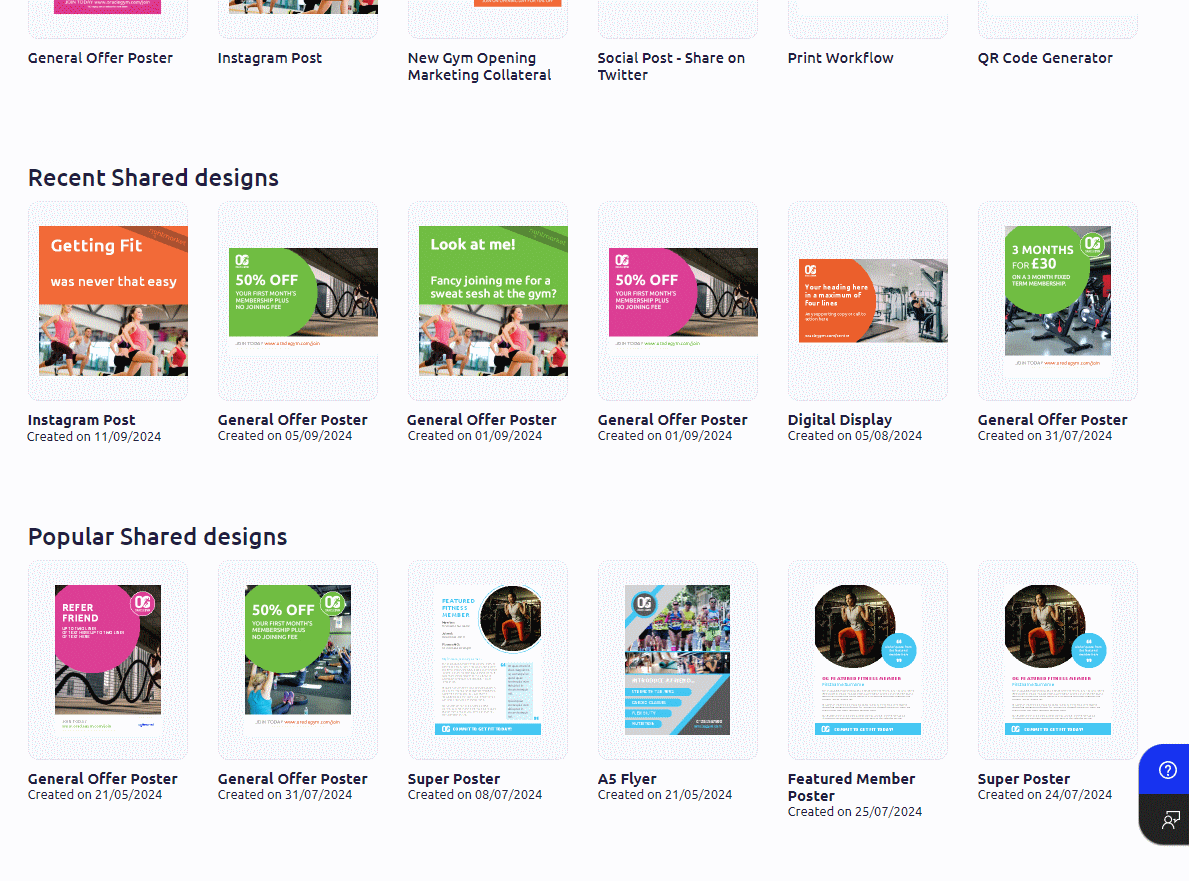Image resolution: width=1189 pixels, height=881 pixels.
Task: Open the pink 'Refer Friend' poster thumbnail
Action: tap(108, 660)
